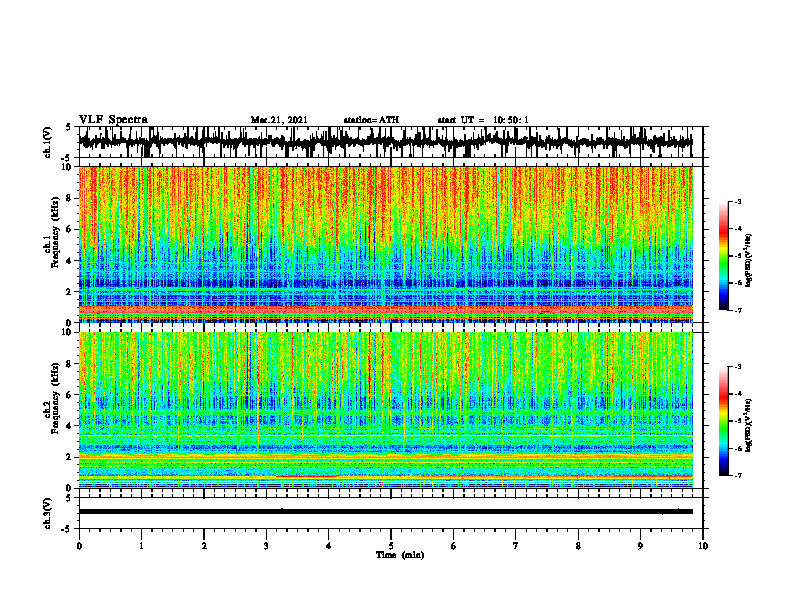Screen dimensions: 792x612
Task: Click the "7" tick on the time axis
Action: coord(516,546)
